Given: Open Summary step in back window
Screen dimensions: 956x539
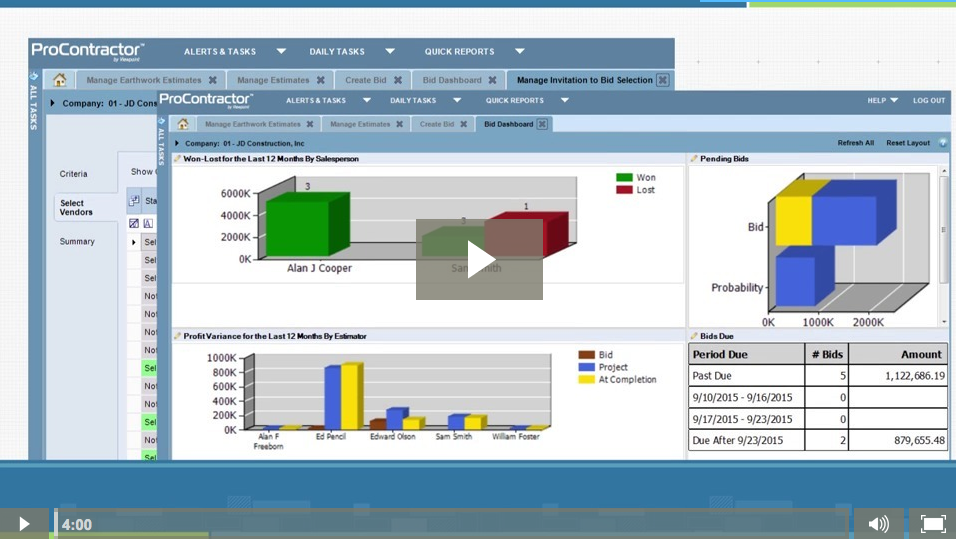Looking at the screenshot, I should pos(77,241).
